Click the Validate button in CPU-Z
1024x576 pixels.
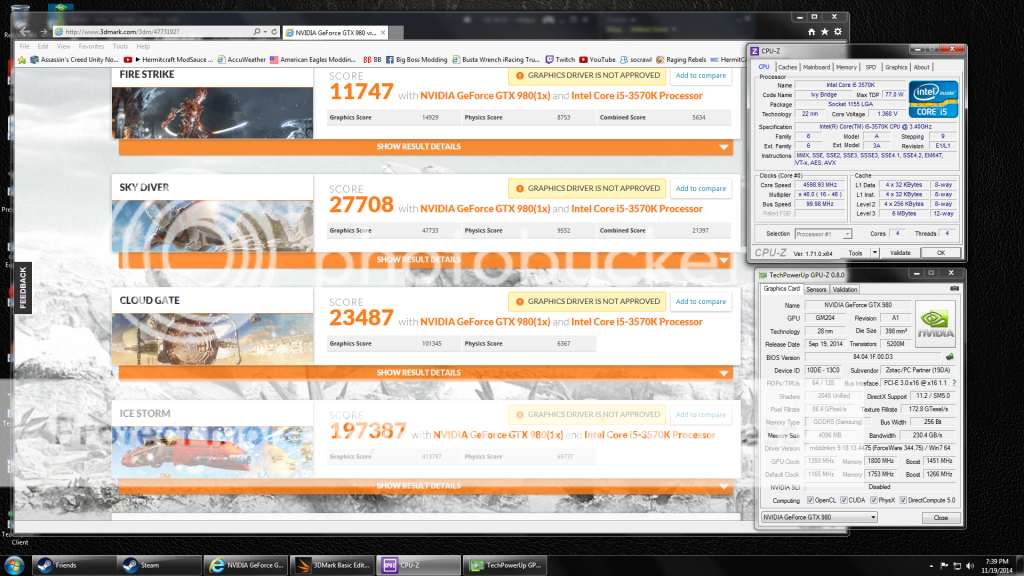(x=899, y=253)
